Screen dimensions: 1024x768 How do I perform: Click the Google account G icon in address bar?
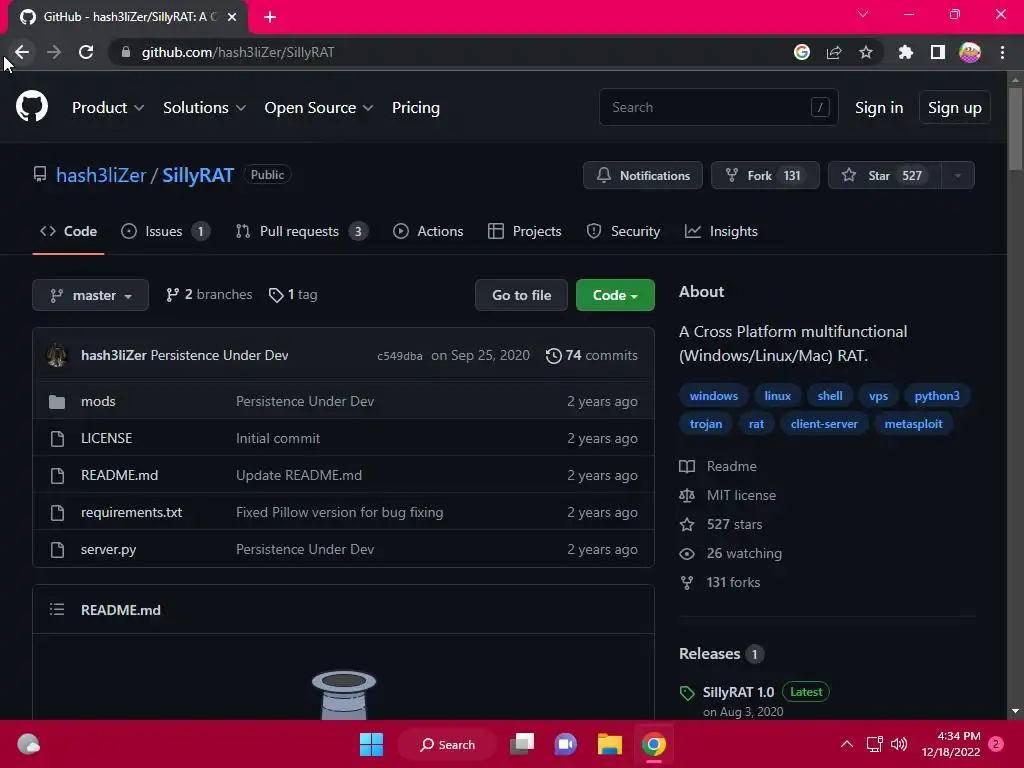tap(802, 52)
